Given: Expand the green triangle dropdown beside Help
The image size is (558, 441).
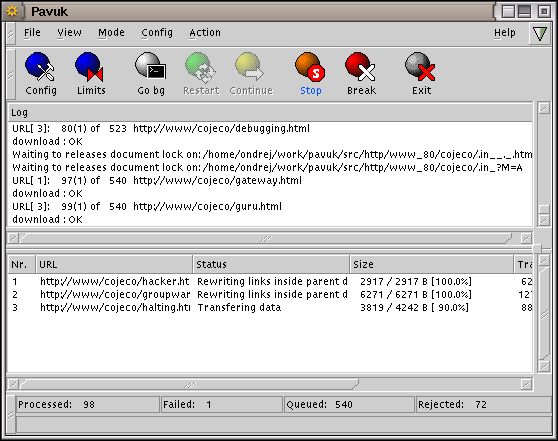Looking at the screenshot, I should click(540, 33).
